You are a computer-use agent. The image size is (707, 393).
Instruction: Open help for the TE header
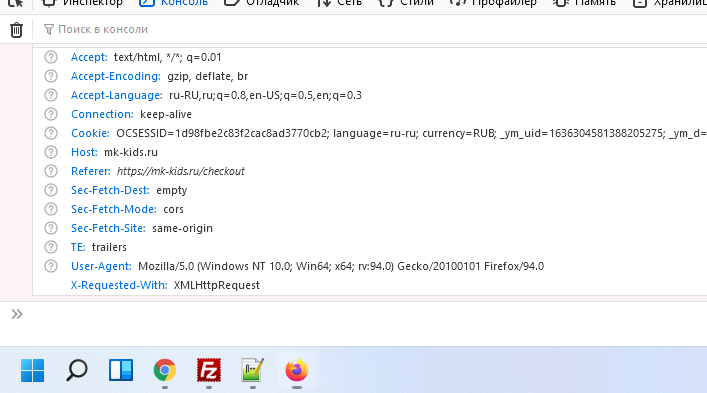click(x=51, y=247)
